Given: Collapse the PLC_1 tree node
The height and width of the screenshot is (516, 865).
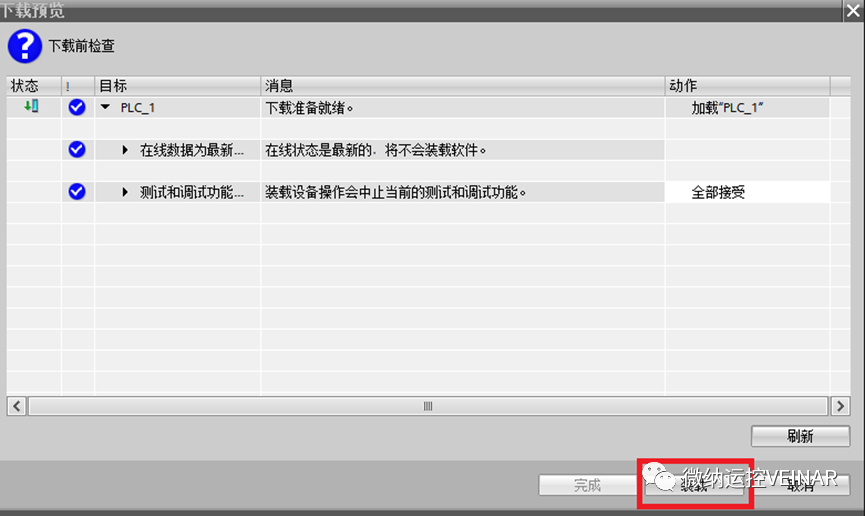Looking at the screenshot, I should 105,108.
